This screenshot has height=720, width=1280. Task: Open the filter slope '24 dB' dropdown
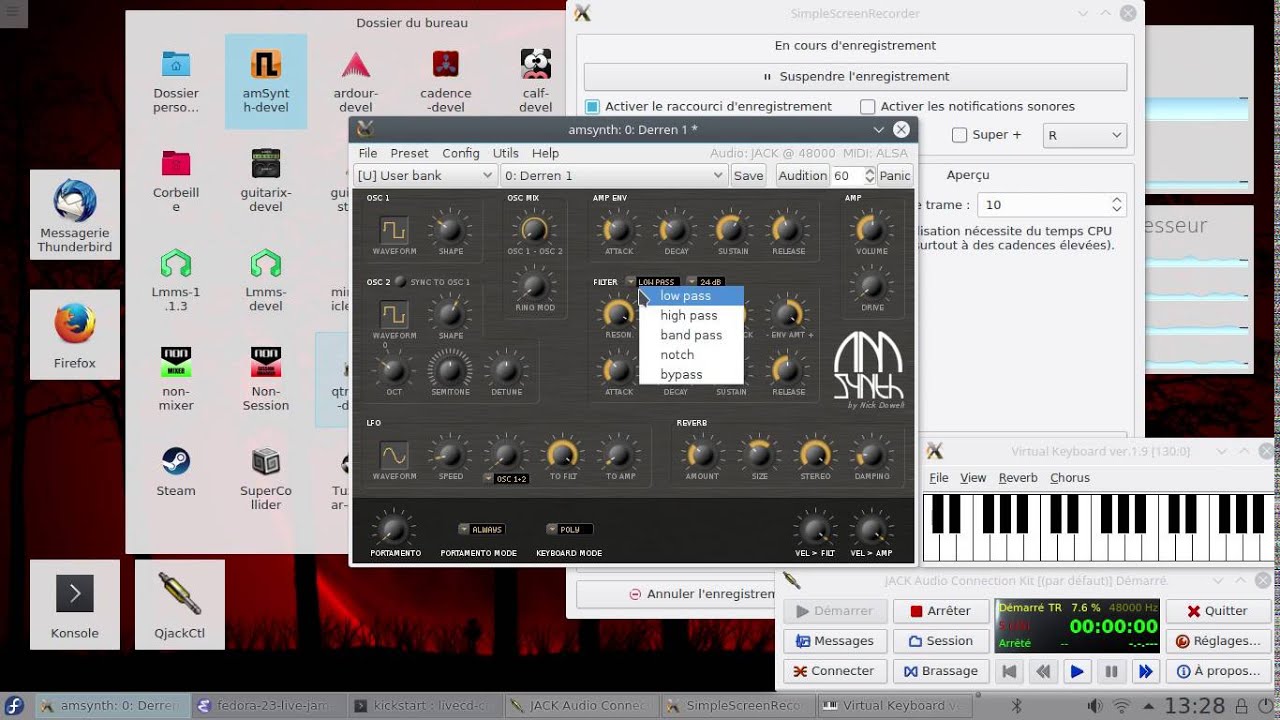pos(705,282)
